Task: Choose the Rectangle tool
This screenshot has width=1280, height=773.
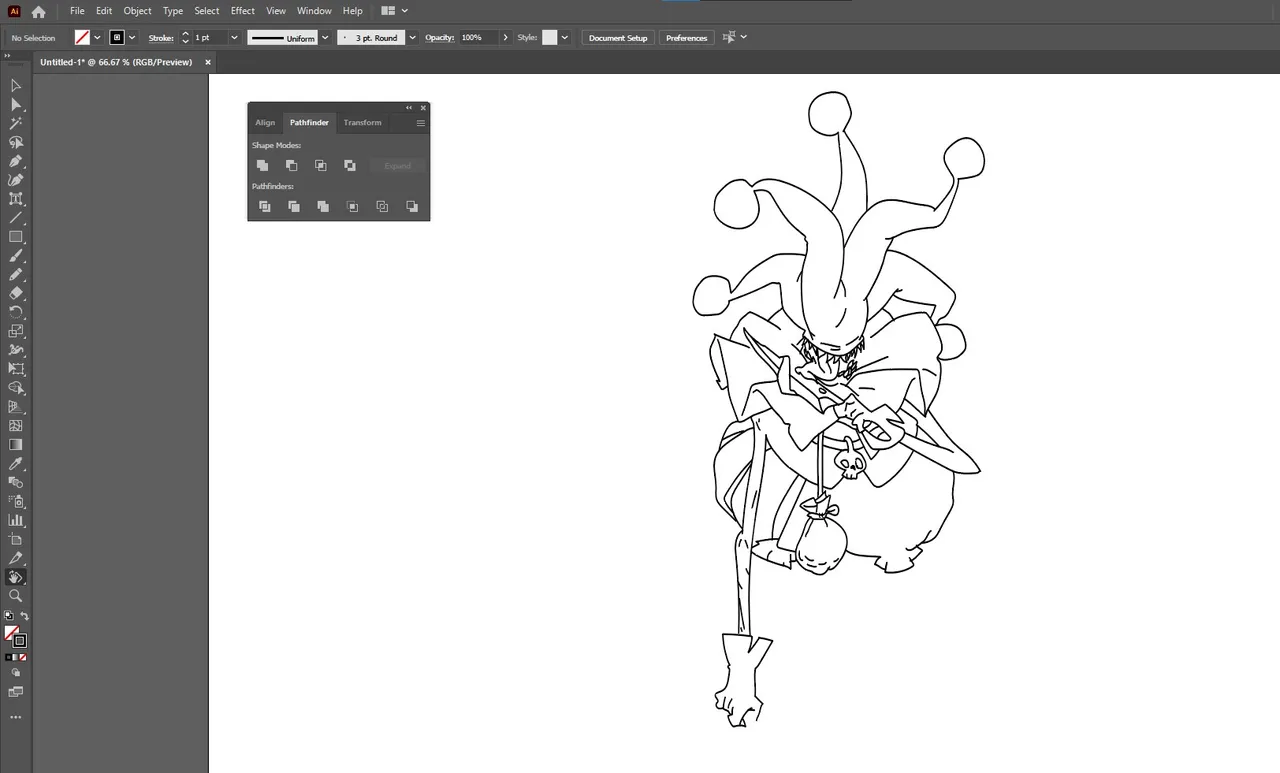Action: tap(16, 237)
